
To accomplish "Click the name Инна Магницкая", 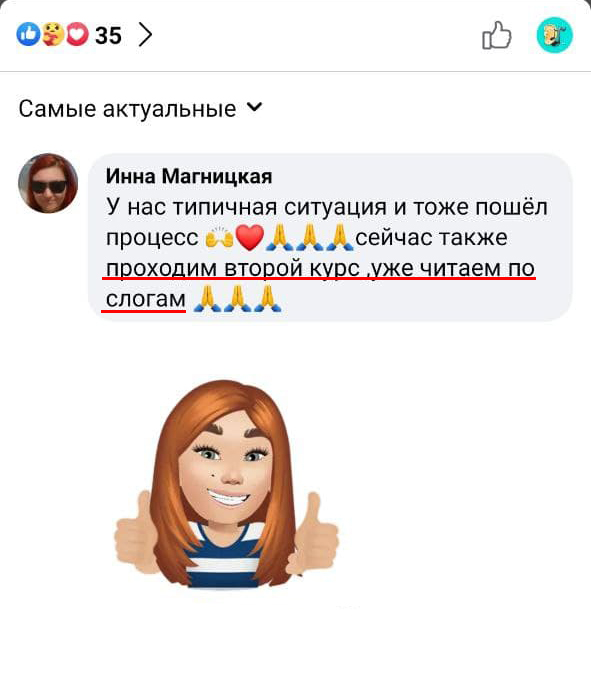I will tap(189, 176).
